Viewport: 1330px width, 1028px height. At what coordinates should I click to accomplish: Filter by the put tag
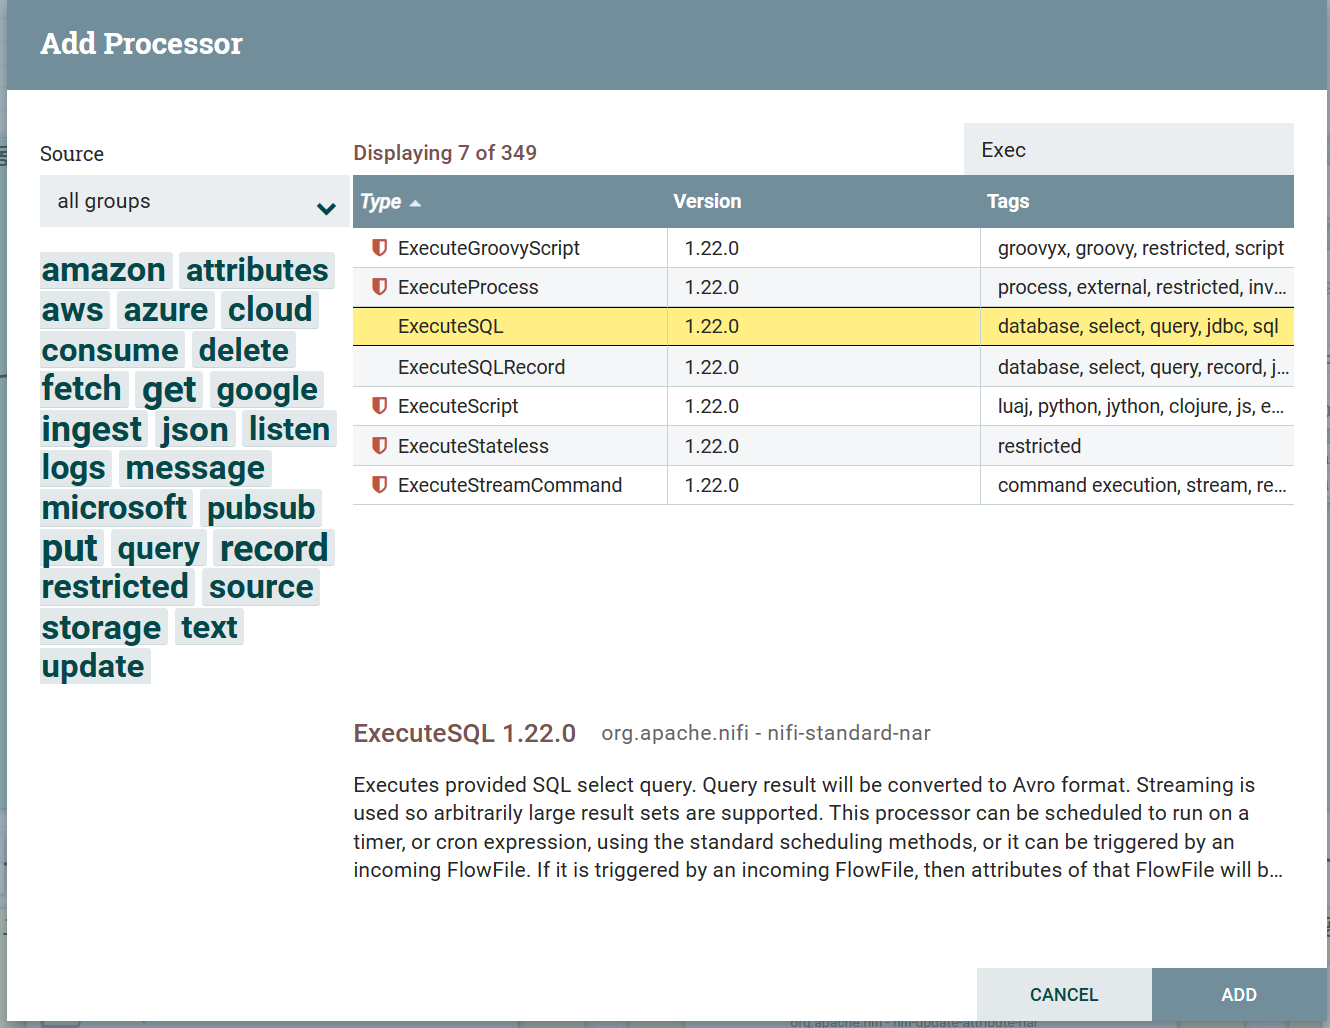[x=70, y=548]
